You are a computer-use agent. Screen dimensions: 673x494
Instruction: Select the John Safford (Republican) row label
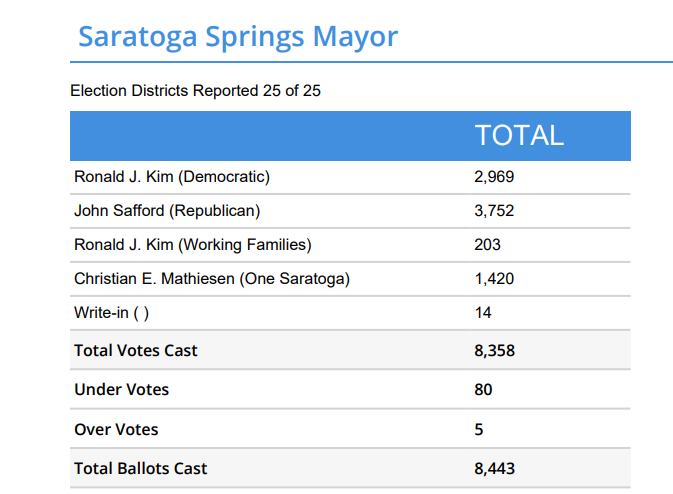(167, 211)
